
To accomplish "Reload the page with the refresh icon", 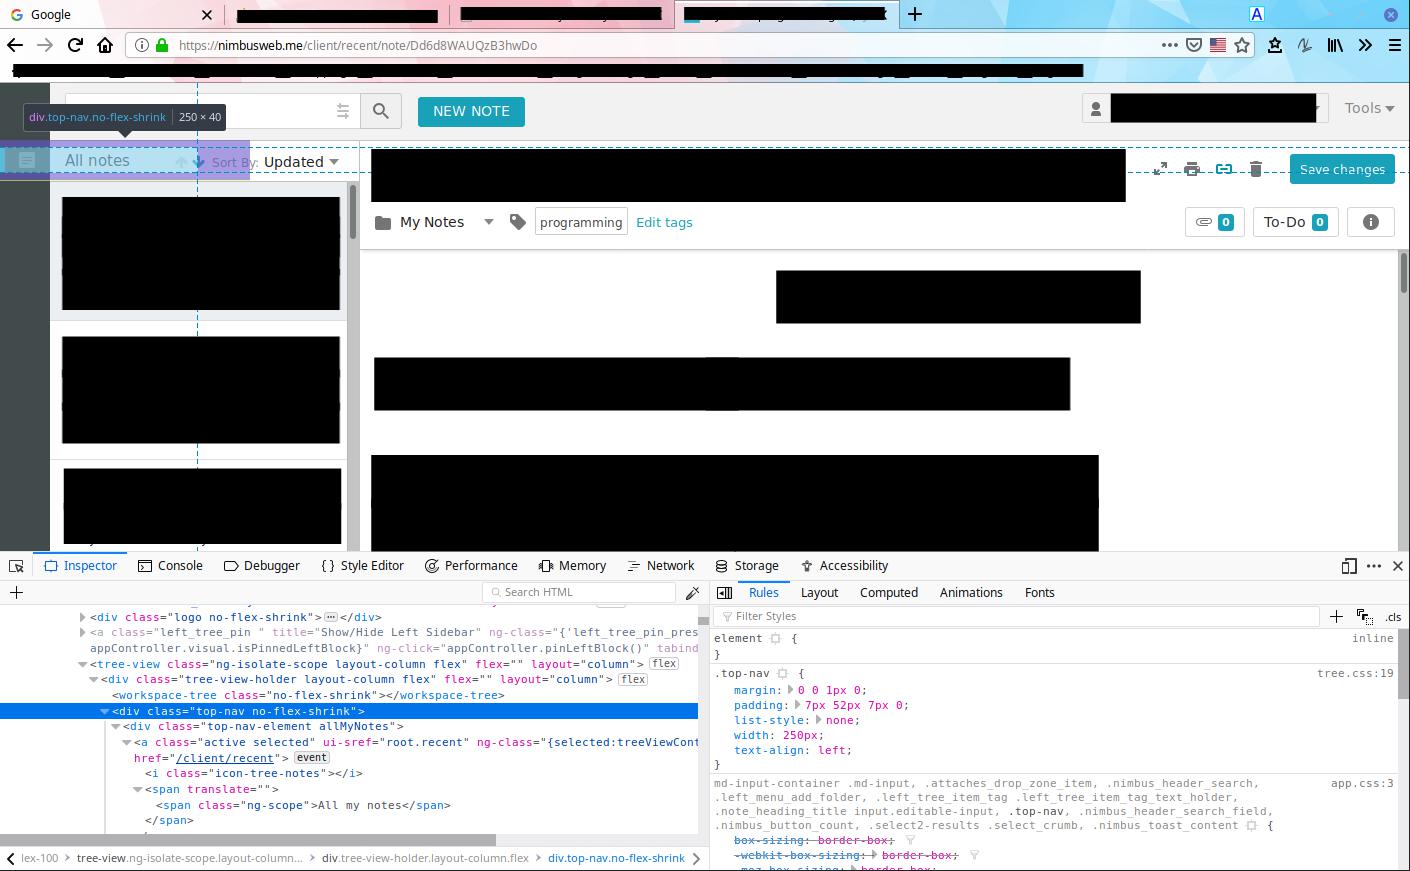I will [x=75, y=45].
